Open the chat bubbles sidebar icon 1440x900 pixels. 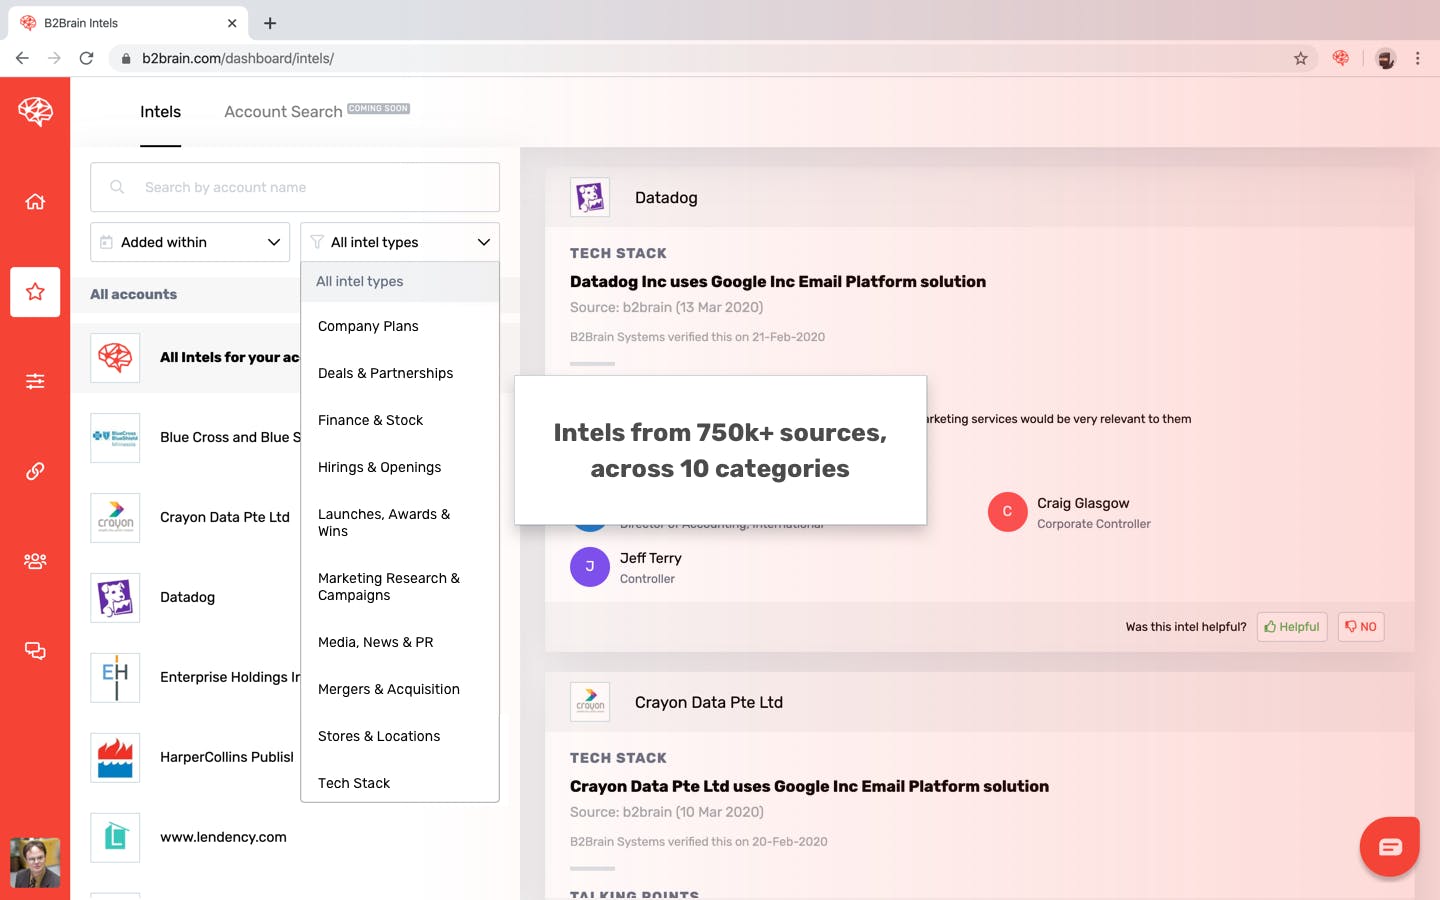[35, 651]
